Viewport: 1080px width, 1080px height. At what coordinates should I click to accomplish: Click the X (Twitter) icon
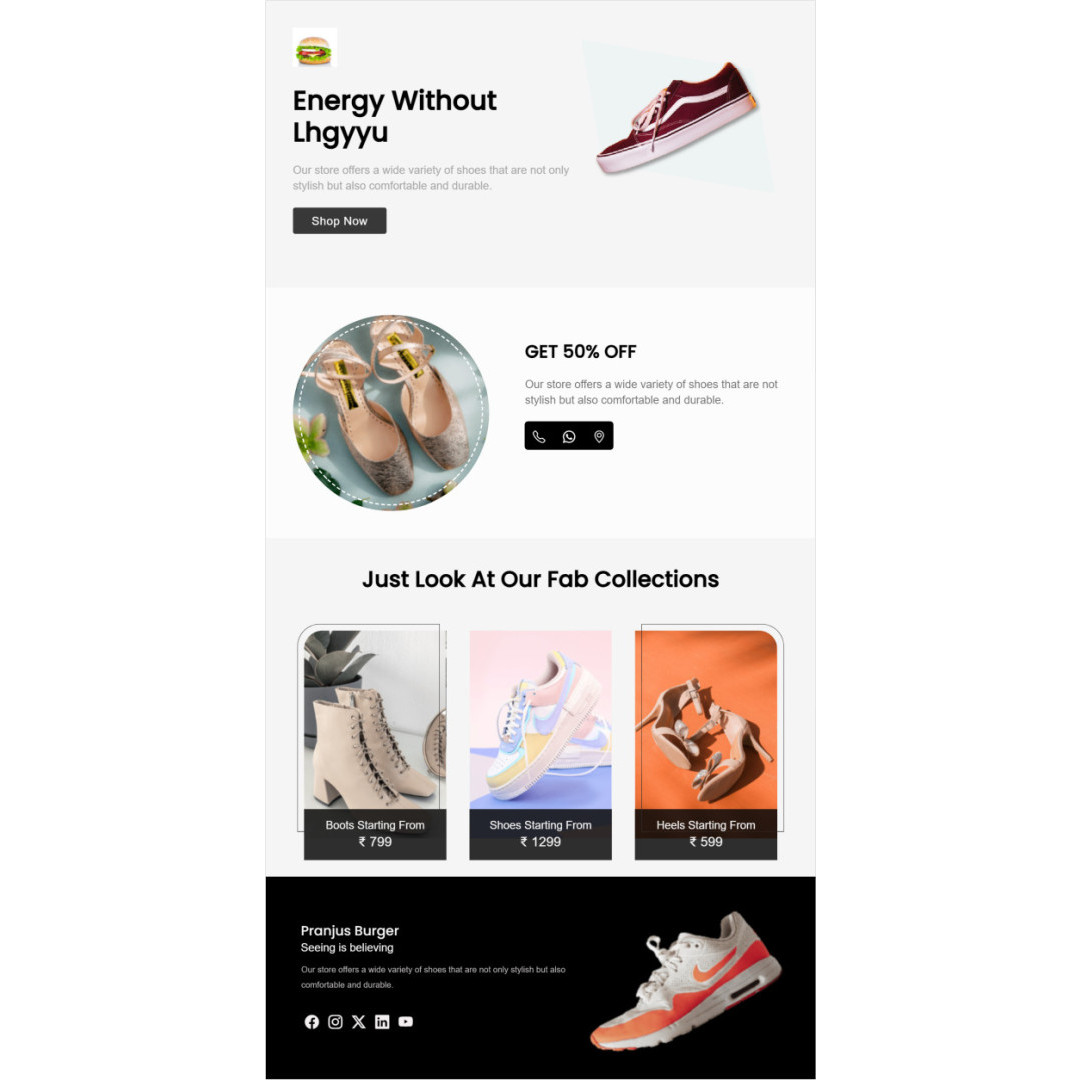pyautogui.click(x=359, y=1022)
